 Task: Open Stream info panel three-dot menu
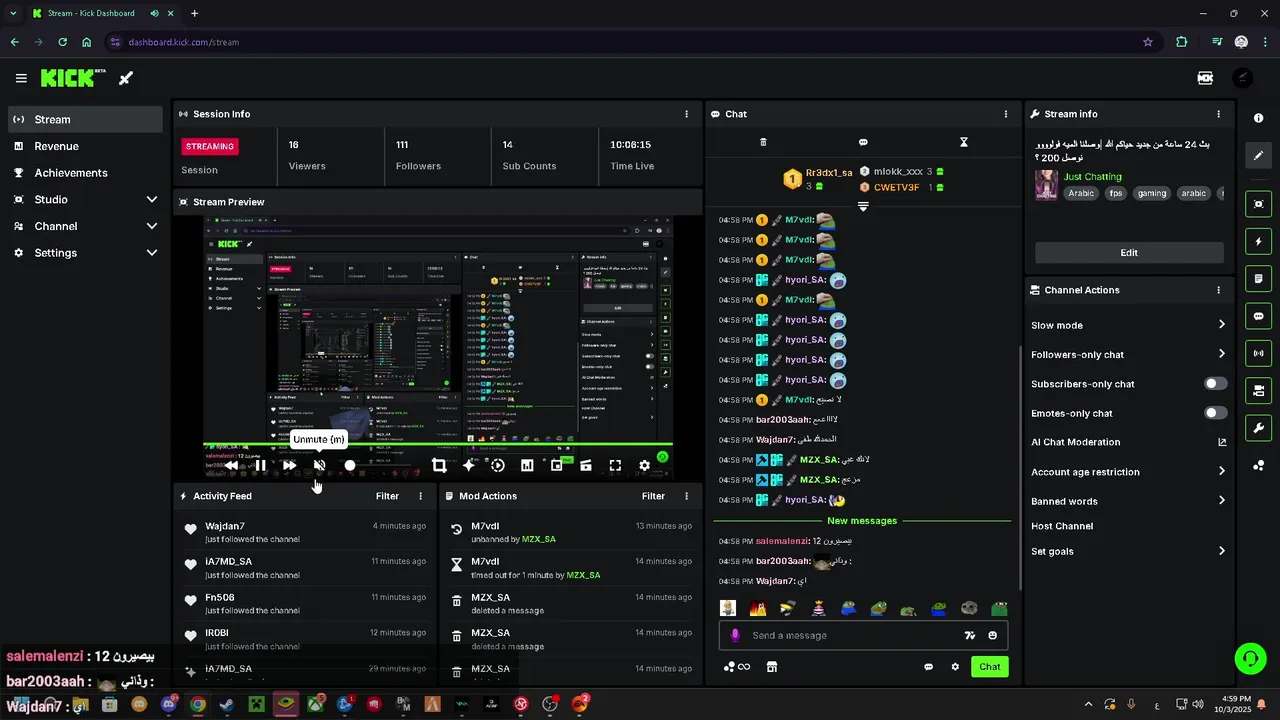(x=1218, y=114)
